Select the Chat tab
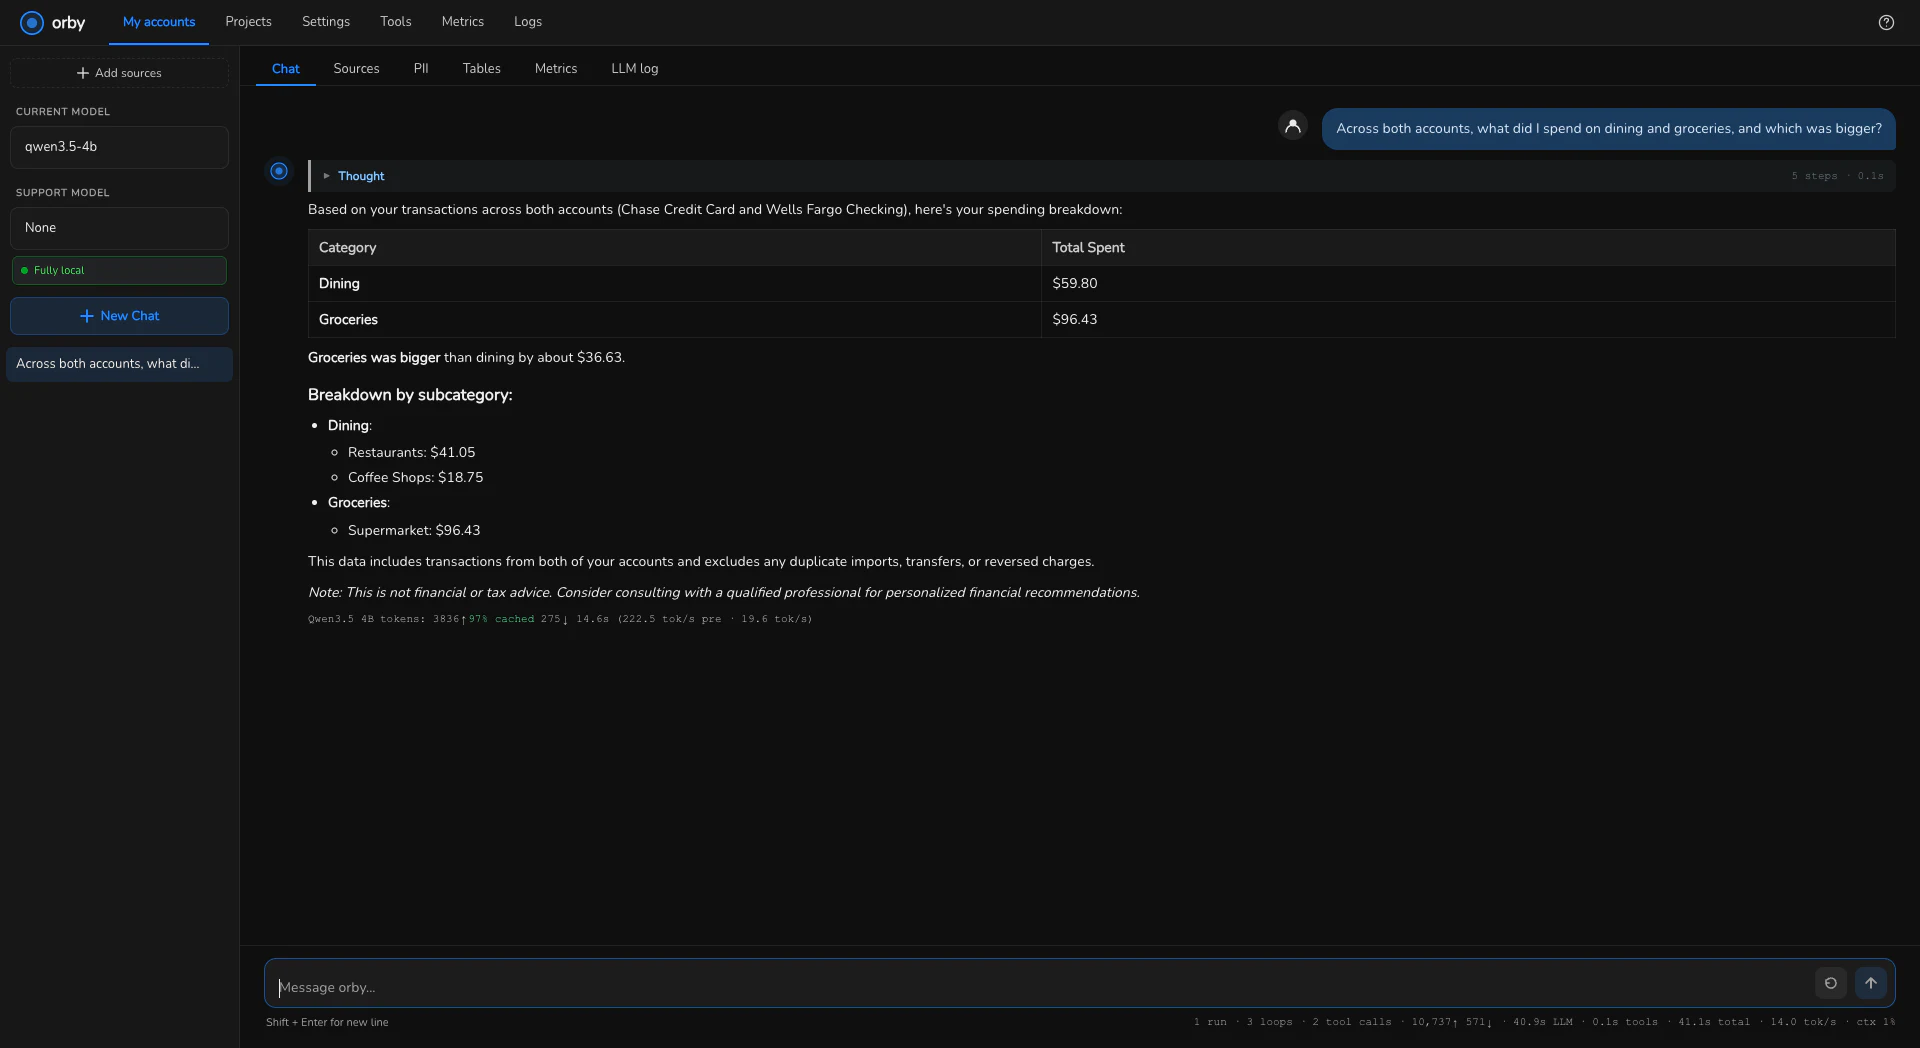The width and height of the screenshot is (1920, 1048). pyautogui.click(x=286, y=69)
